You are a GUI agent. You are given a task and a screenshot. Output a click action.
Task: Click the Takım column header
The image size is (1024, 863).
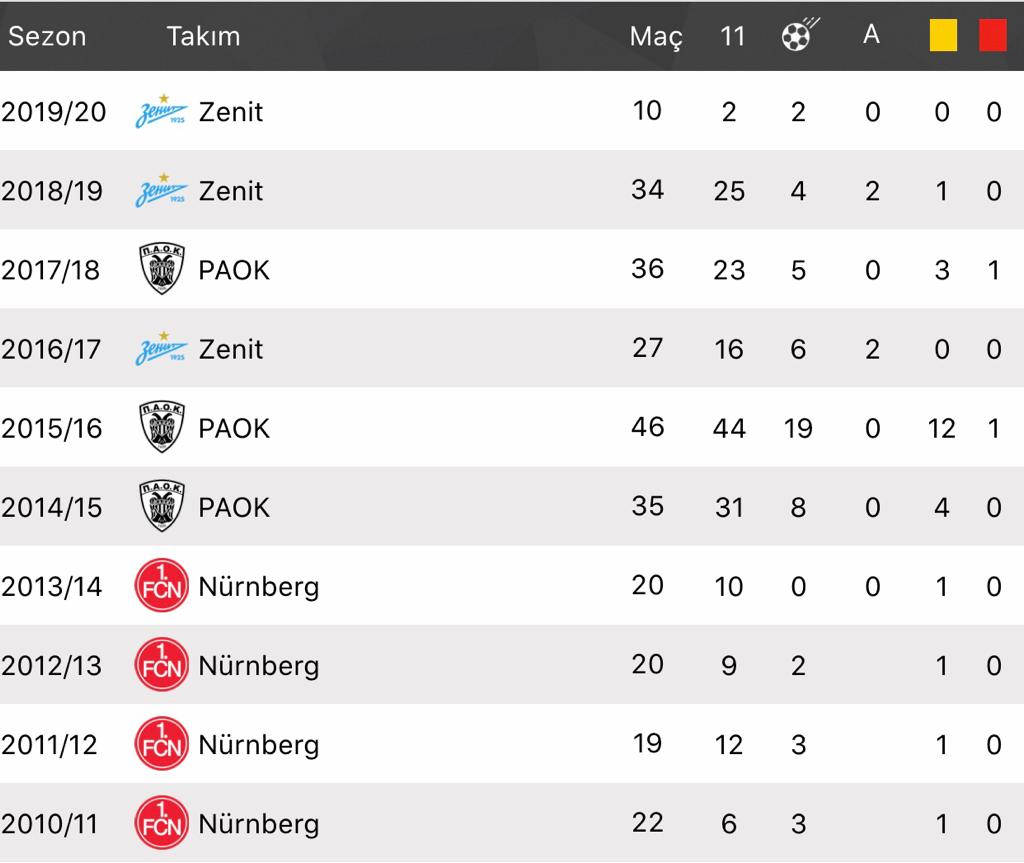(203, 36)
